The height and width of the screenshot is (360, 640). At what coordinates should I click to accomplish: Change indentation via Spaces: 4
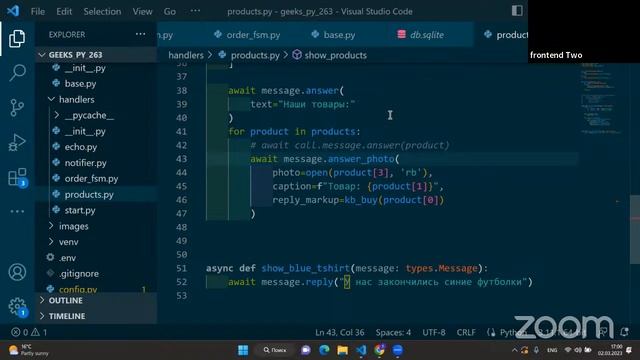pyautogui.click(x=393, y=332)
